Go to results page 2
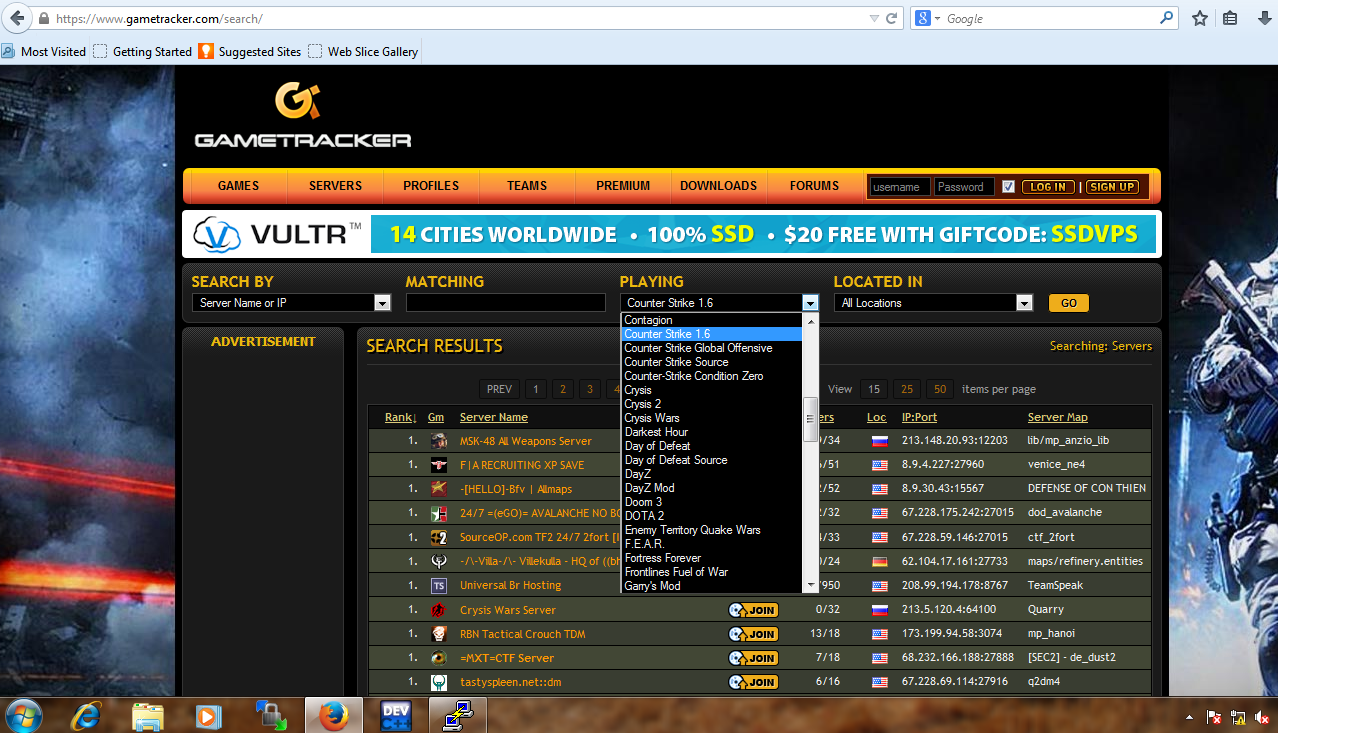Screen dimensions: 1366x733 click(x=563, y=389)
